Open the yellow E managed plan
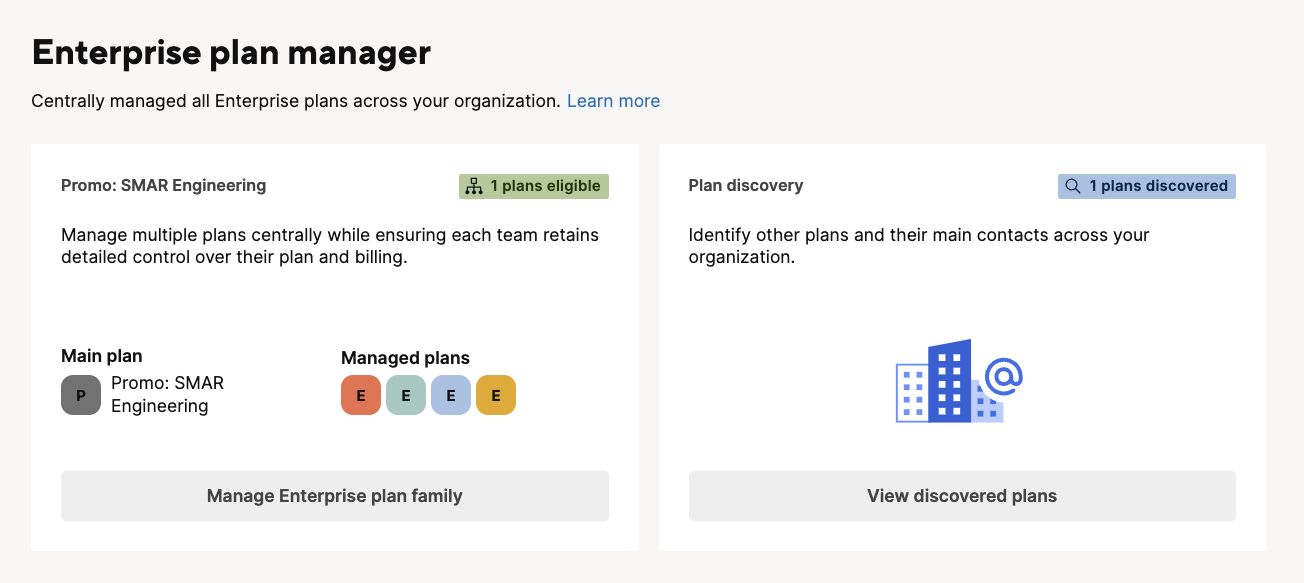Image resolution: width=1304 pixels, height=583 pixels. click(496, 395)
